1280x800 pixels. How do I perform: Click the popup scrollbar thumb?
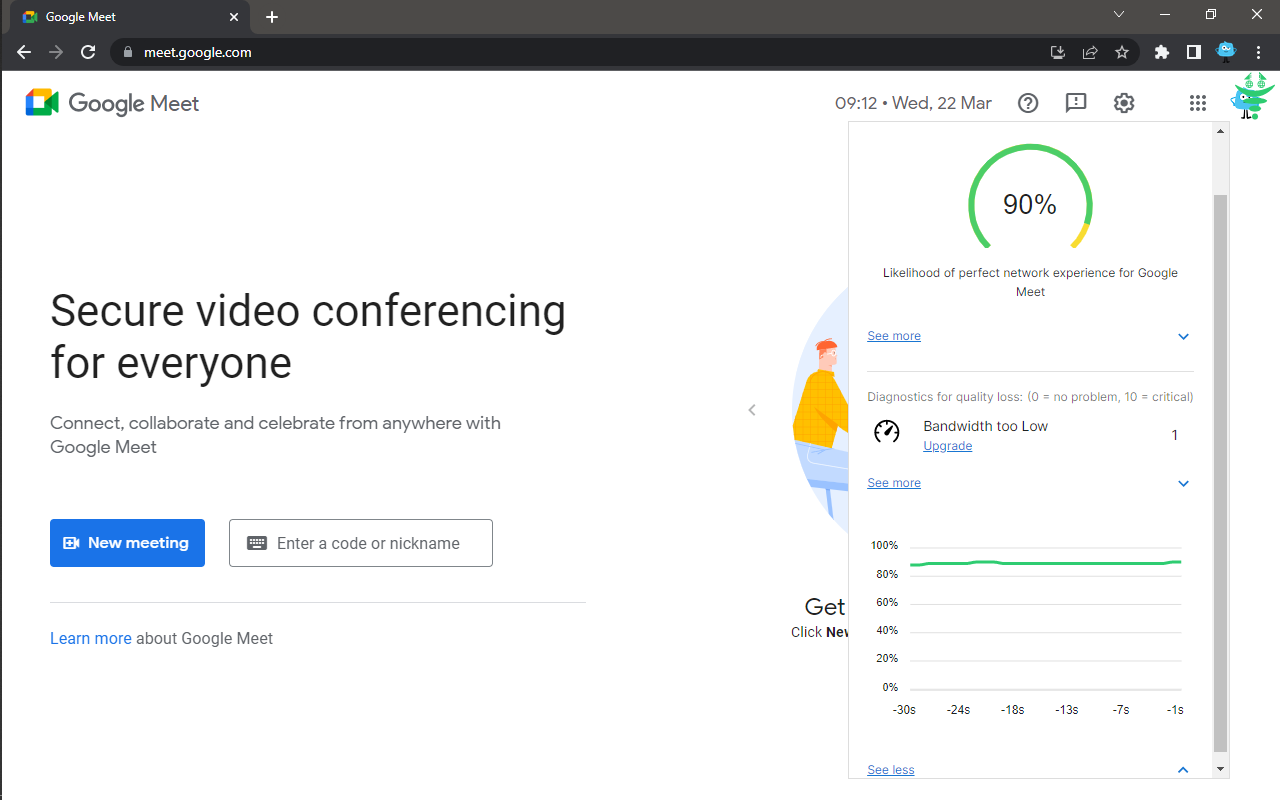point(1219,473)
